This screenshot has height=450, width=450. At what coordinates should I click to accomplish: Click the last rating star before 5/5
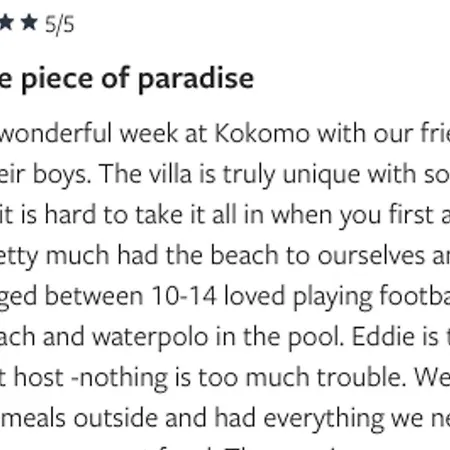pos(29,23)
